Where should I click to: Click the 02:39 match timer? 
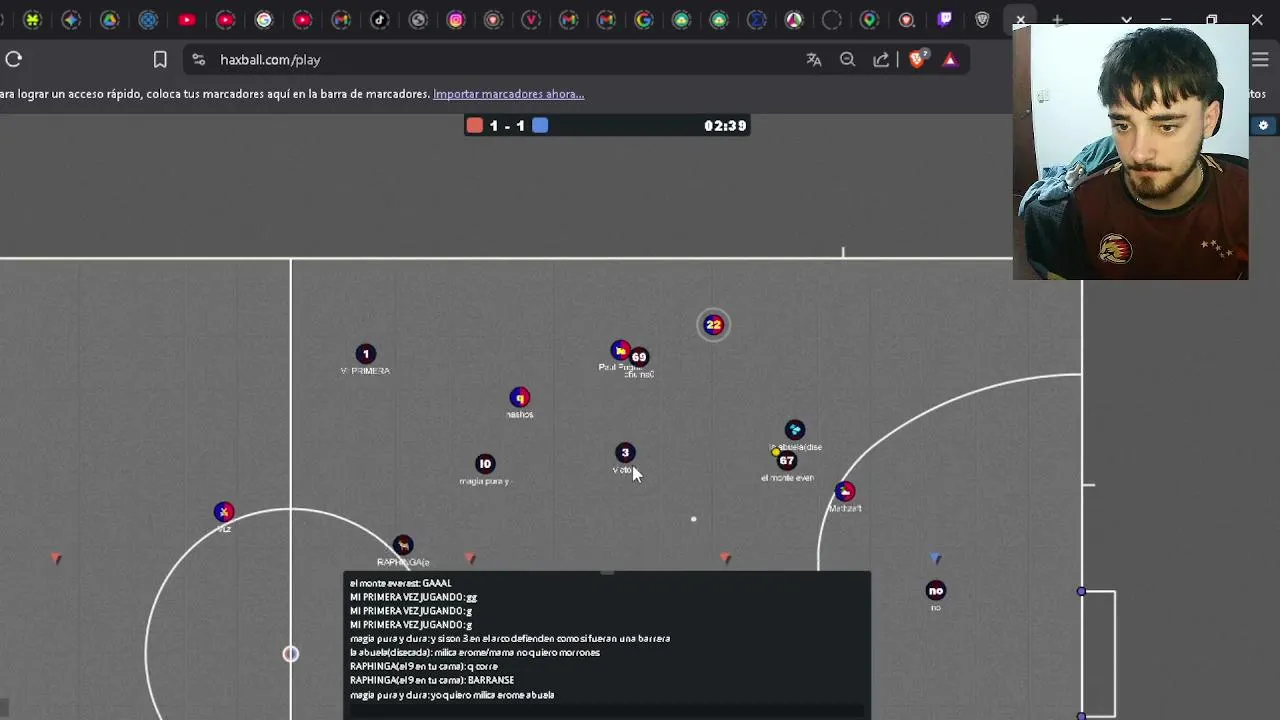click(725, 126)
